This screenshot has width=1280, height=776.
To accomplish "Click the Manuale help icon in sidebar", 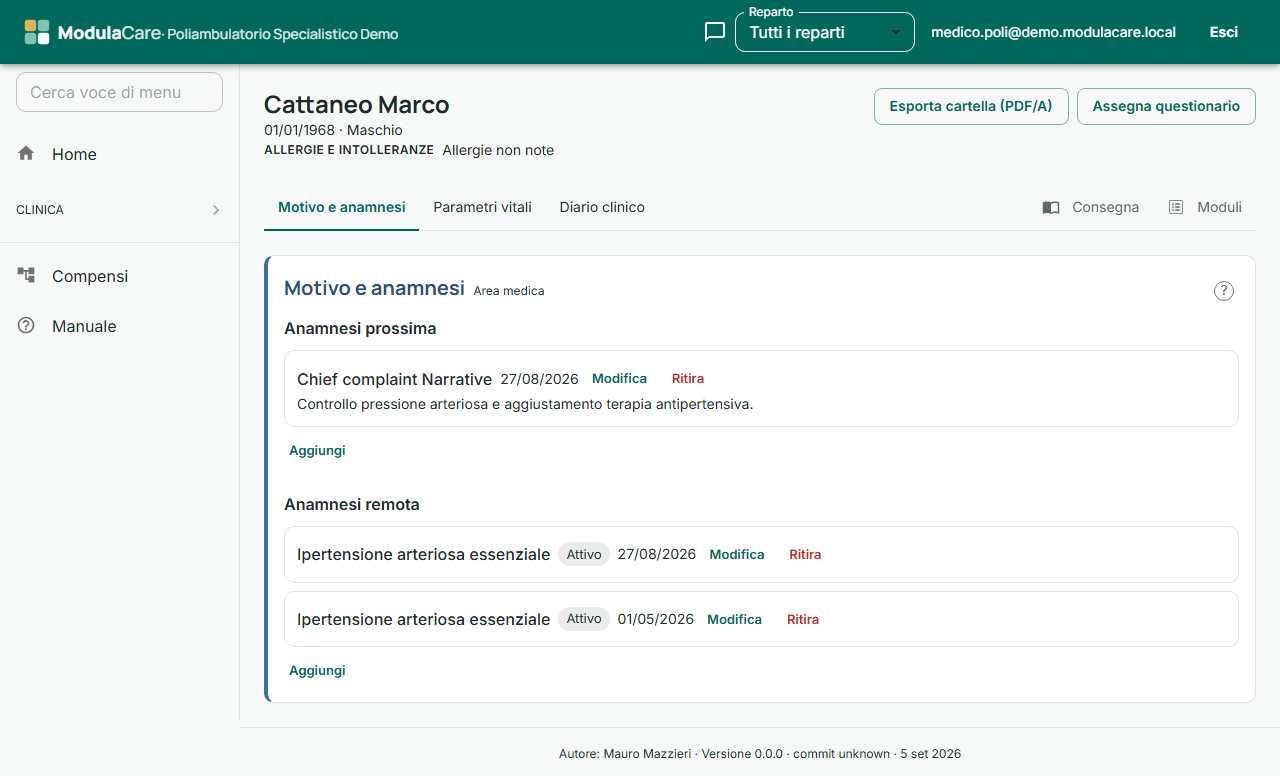I will [26, 325].
